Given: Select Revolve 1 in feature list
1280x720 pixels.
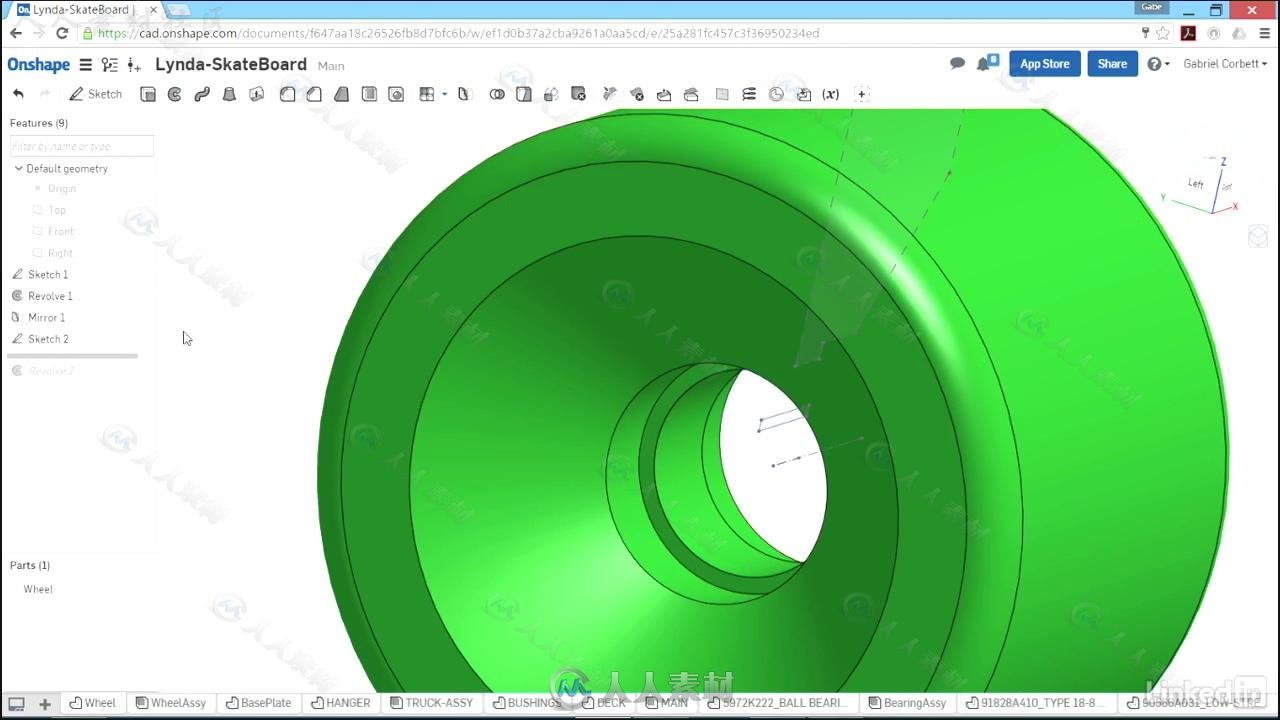Looking at the screenshot, I should click(50, 296).
